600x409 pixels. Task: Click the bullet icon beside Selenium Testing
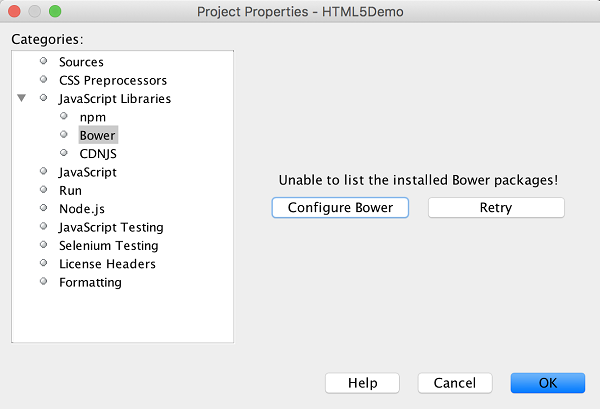click(x=44, y=245)
